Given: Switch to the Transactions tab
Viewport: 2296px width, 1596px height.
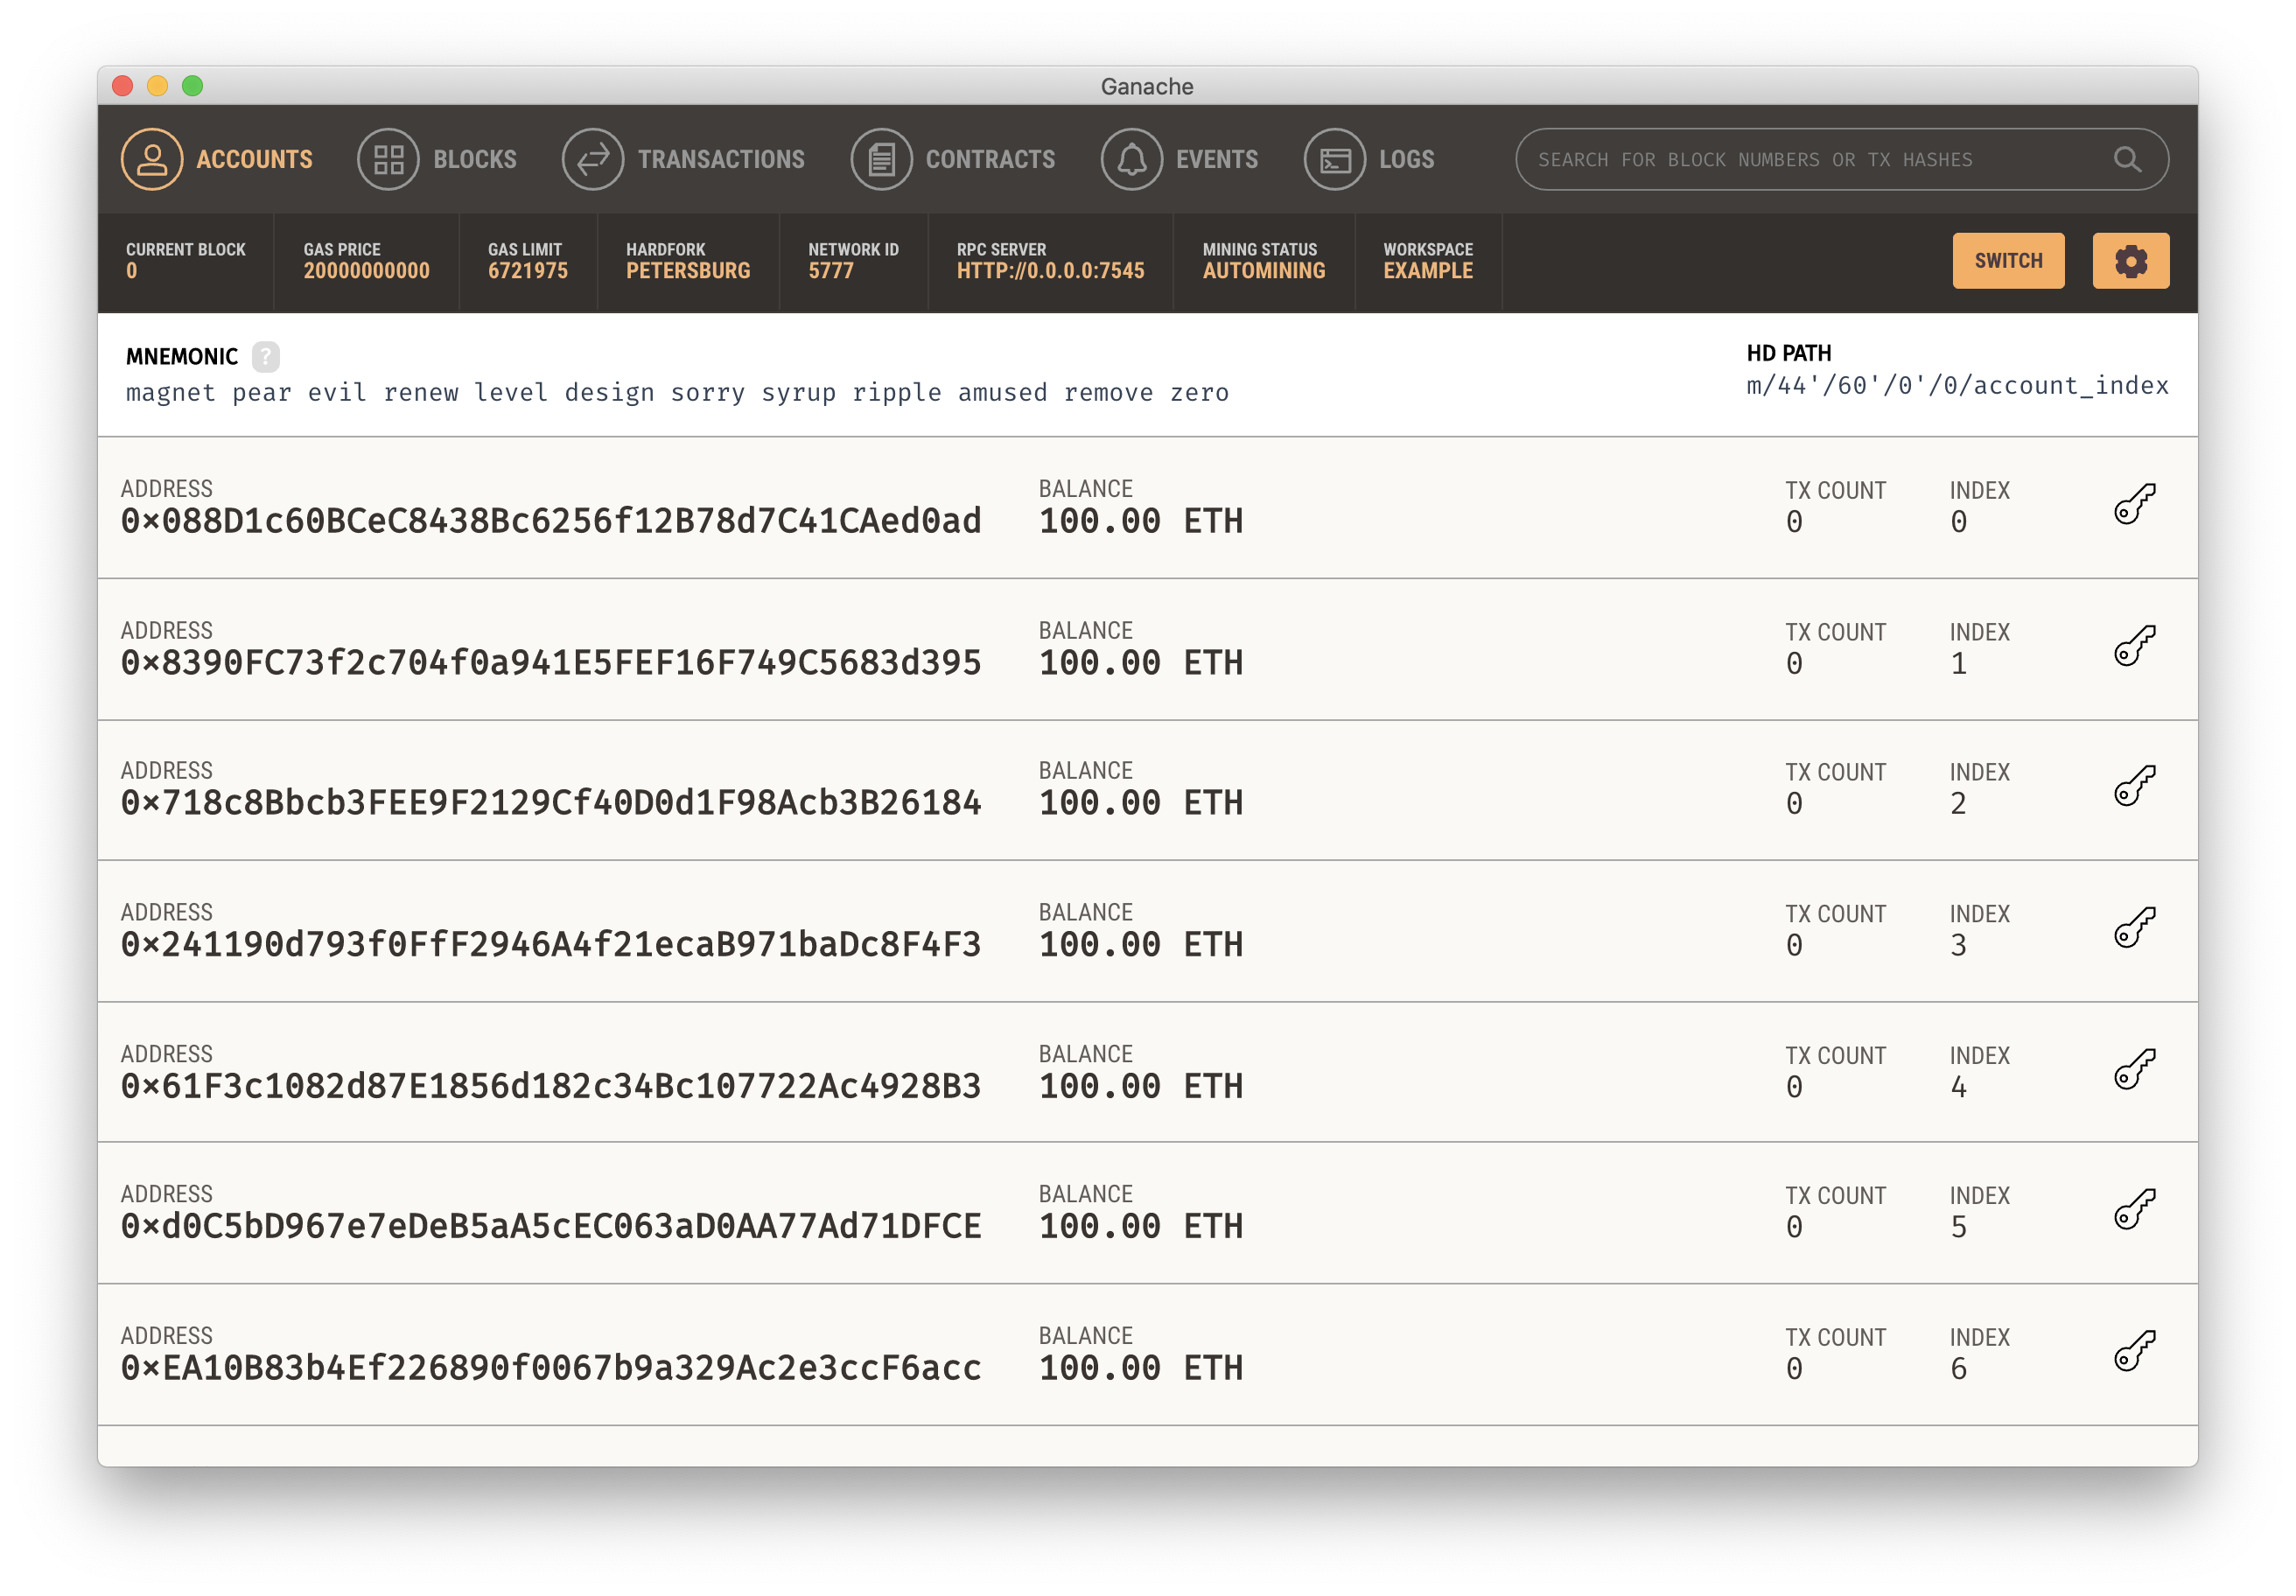Looking at the screenshot, I should (x=684, y=160).
